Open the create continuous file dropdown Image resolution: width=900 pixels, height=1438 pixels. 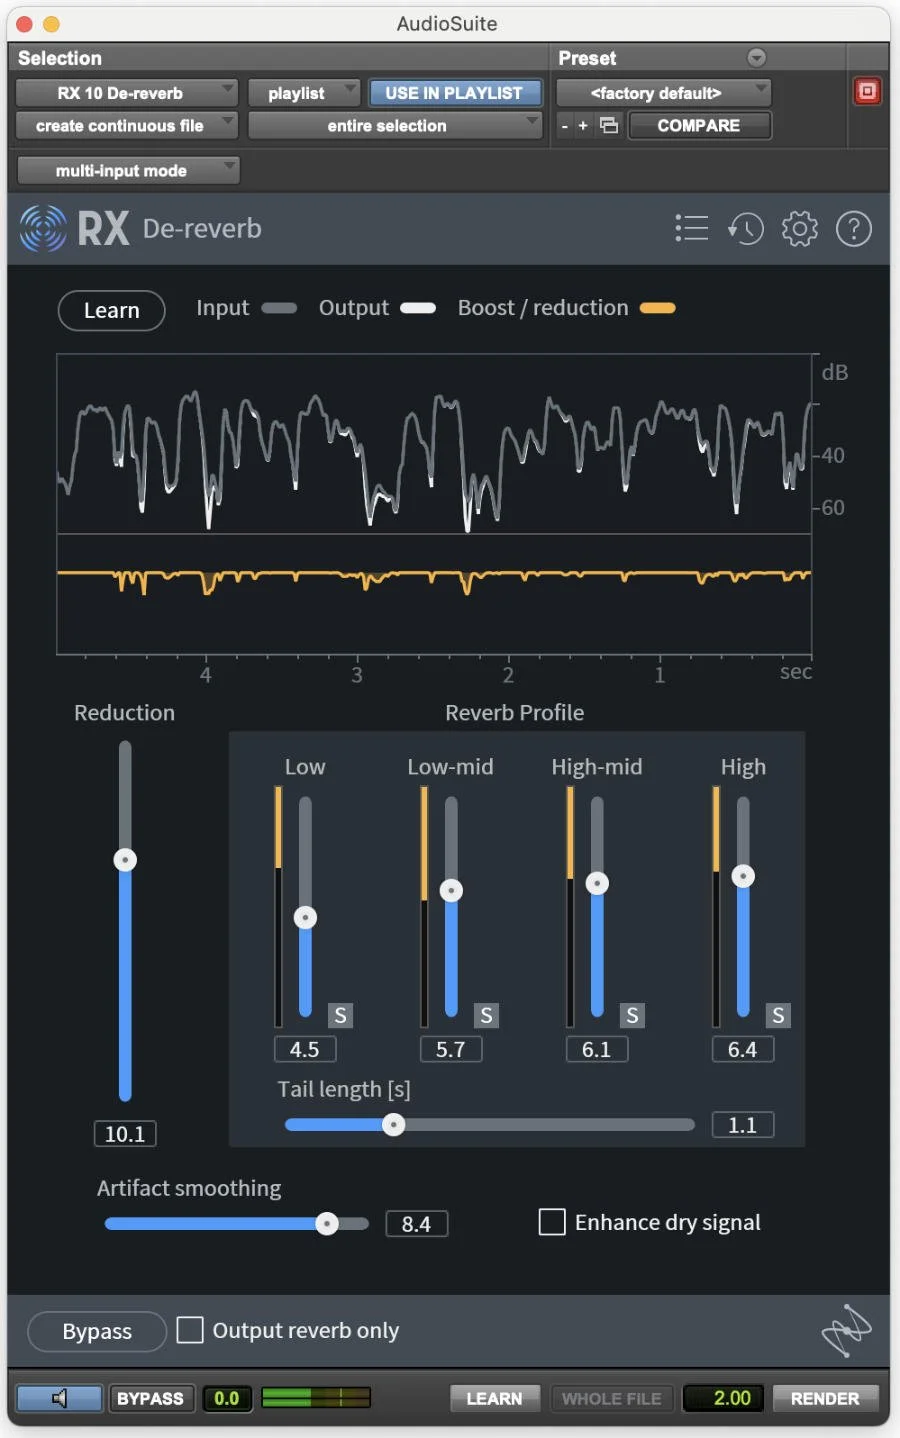click(127, 126)
